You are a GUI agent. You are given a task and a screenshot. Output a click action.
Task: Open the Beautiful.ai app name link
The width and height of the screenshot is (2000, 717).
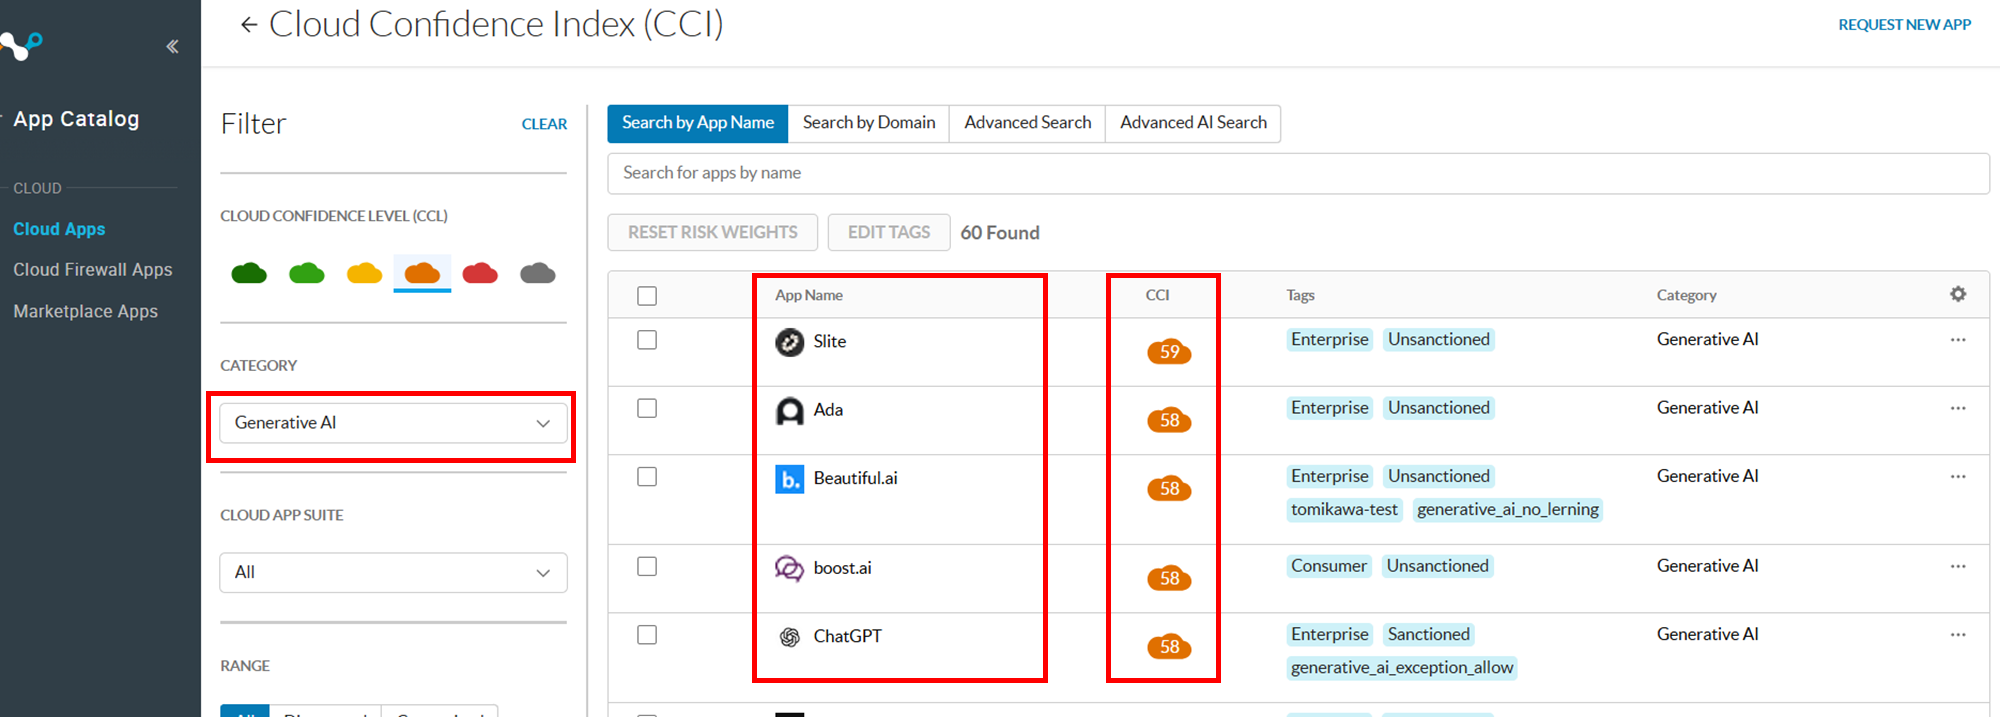point(856,478)
